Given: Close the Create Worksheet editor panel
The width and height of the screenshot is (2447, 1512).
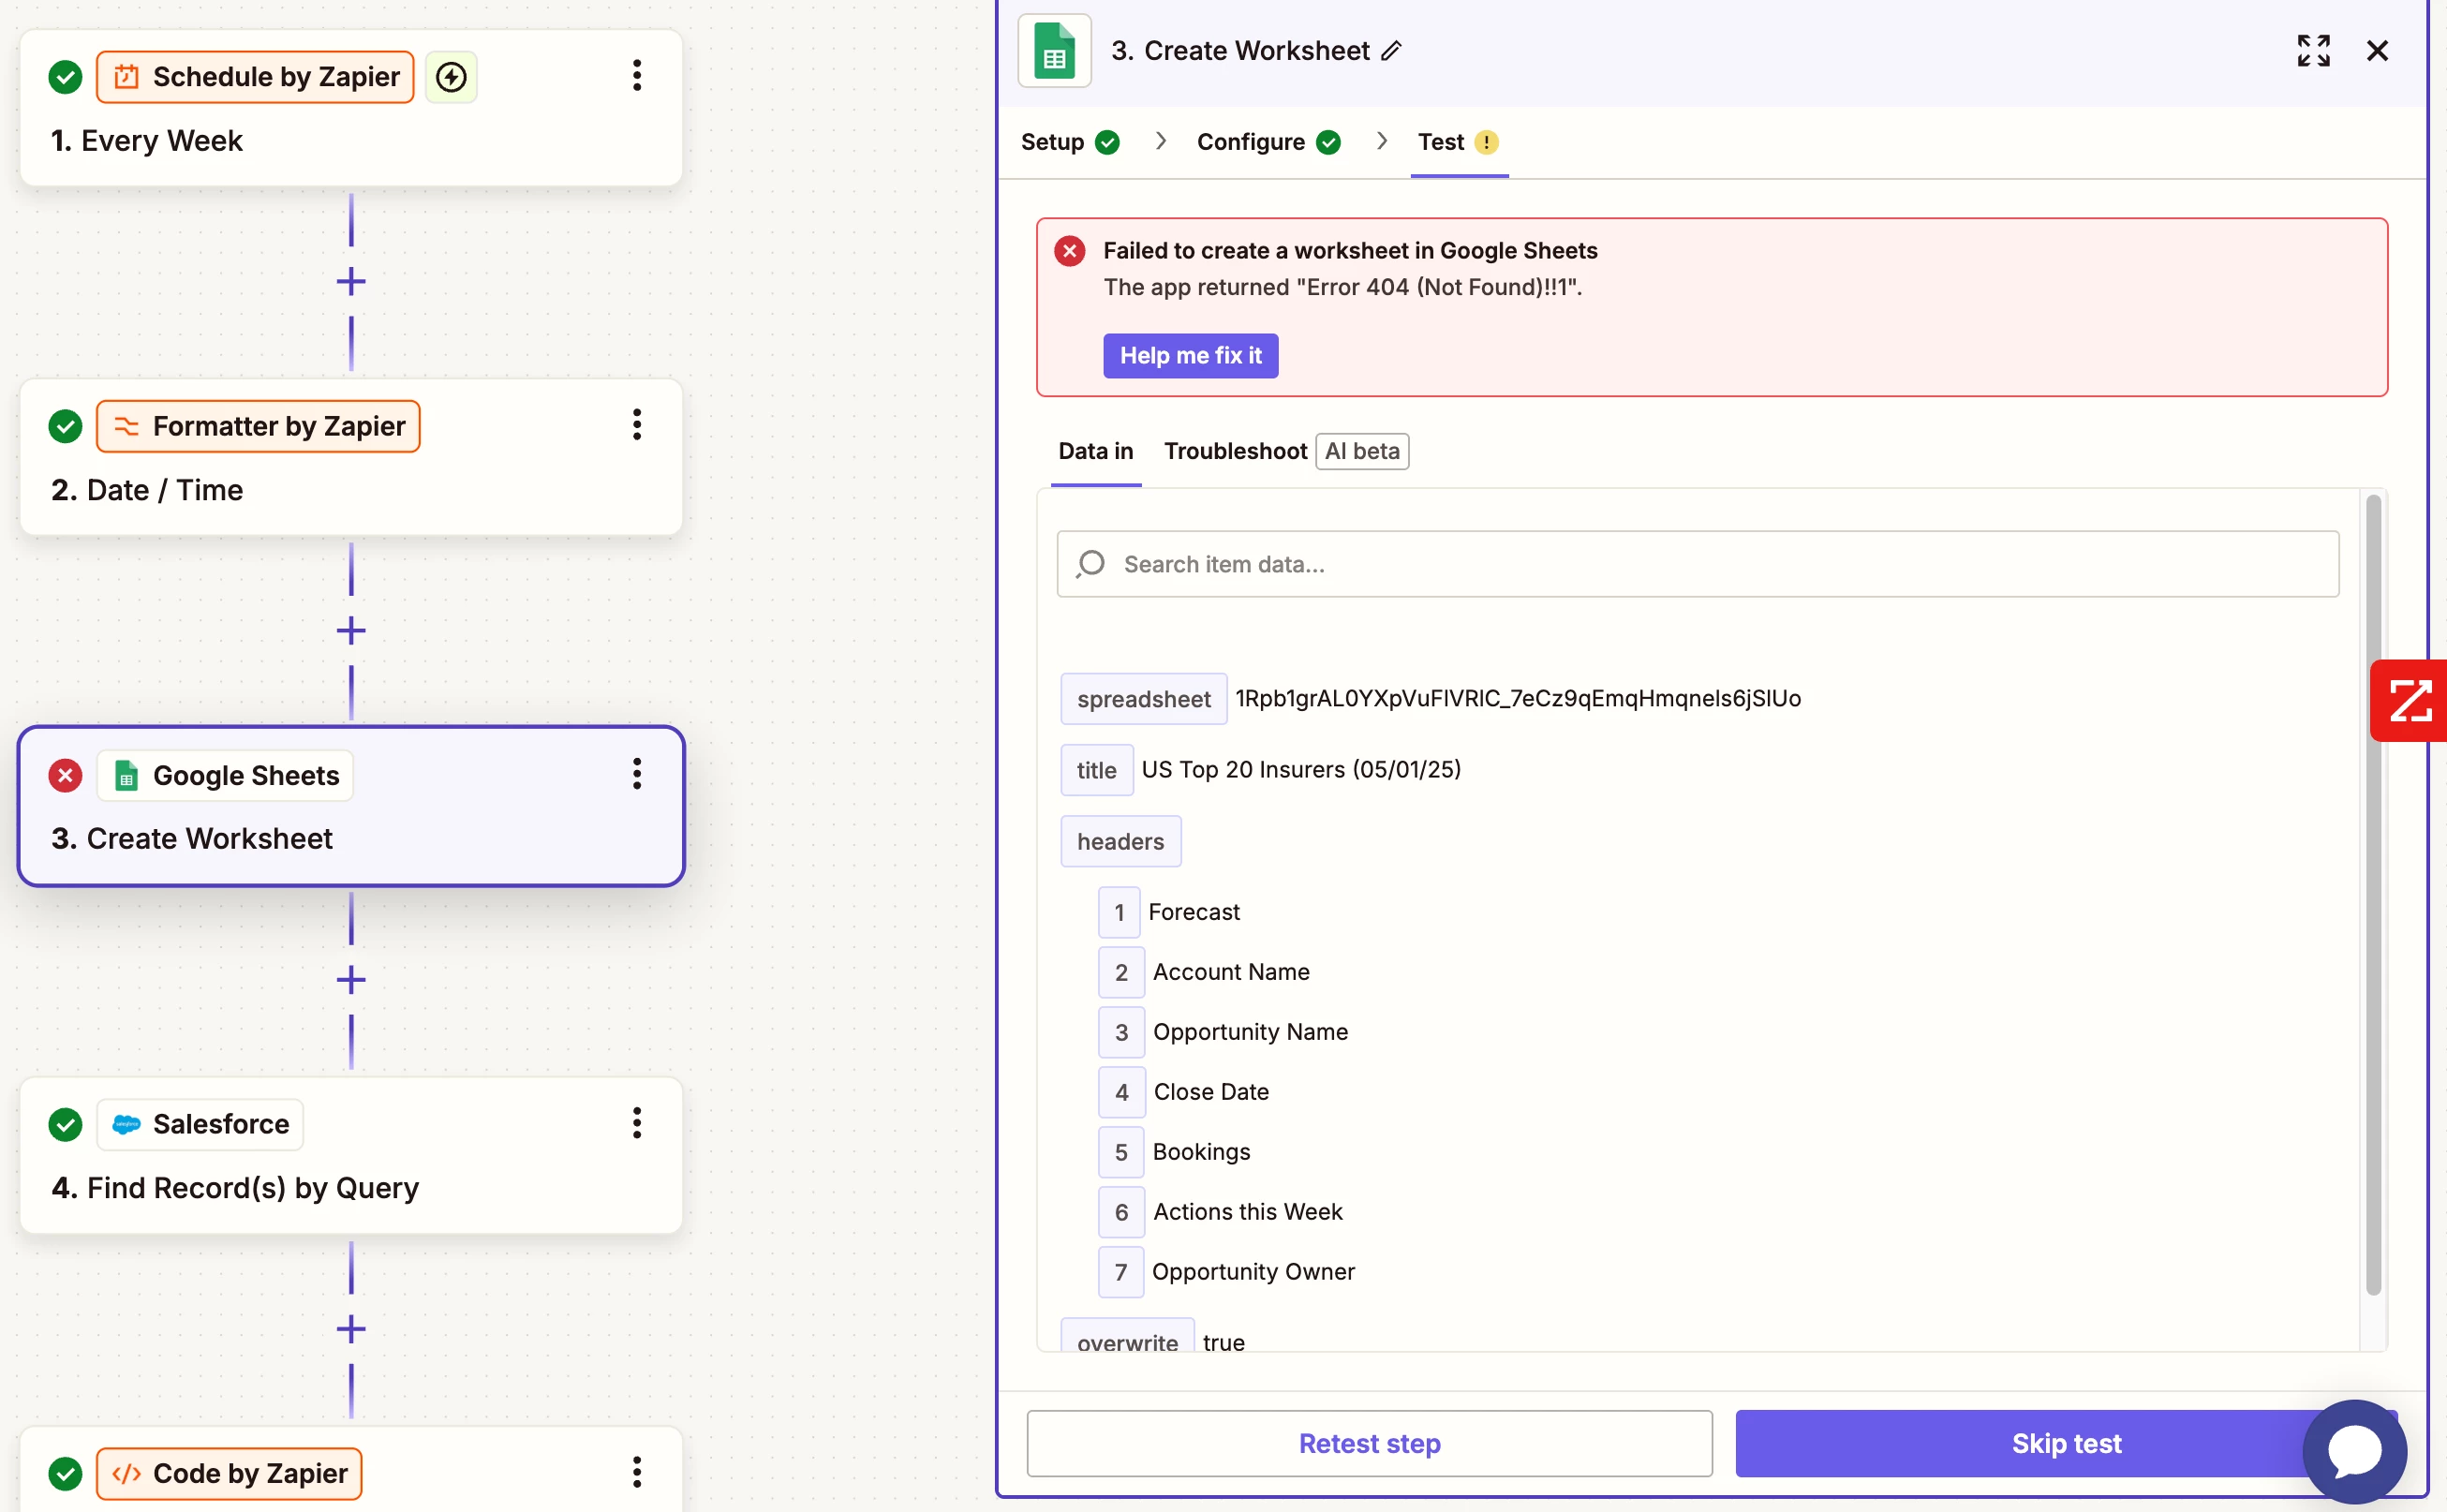Looking at the screenshot, I should (2377, 51).
